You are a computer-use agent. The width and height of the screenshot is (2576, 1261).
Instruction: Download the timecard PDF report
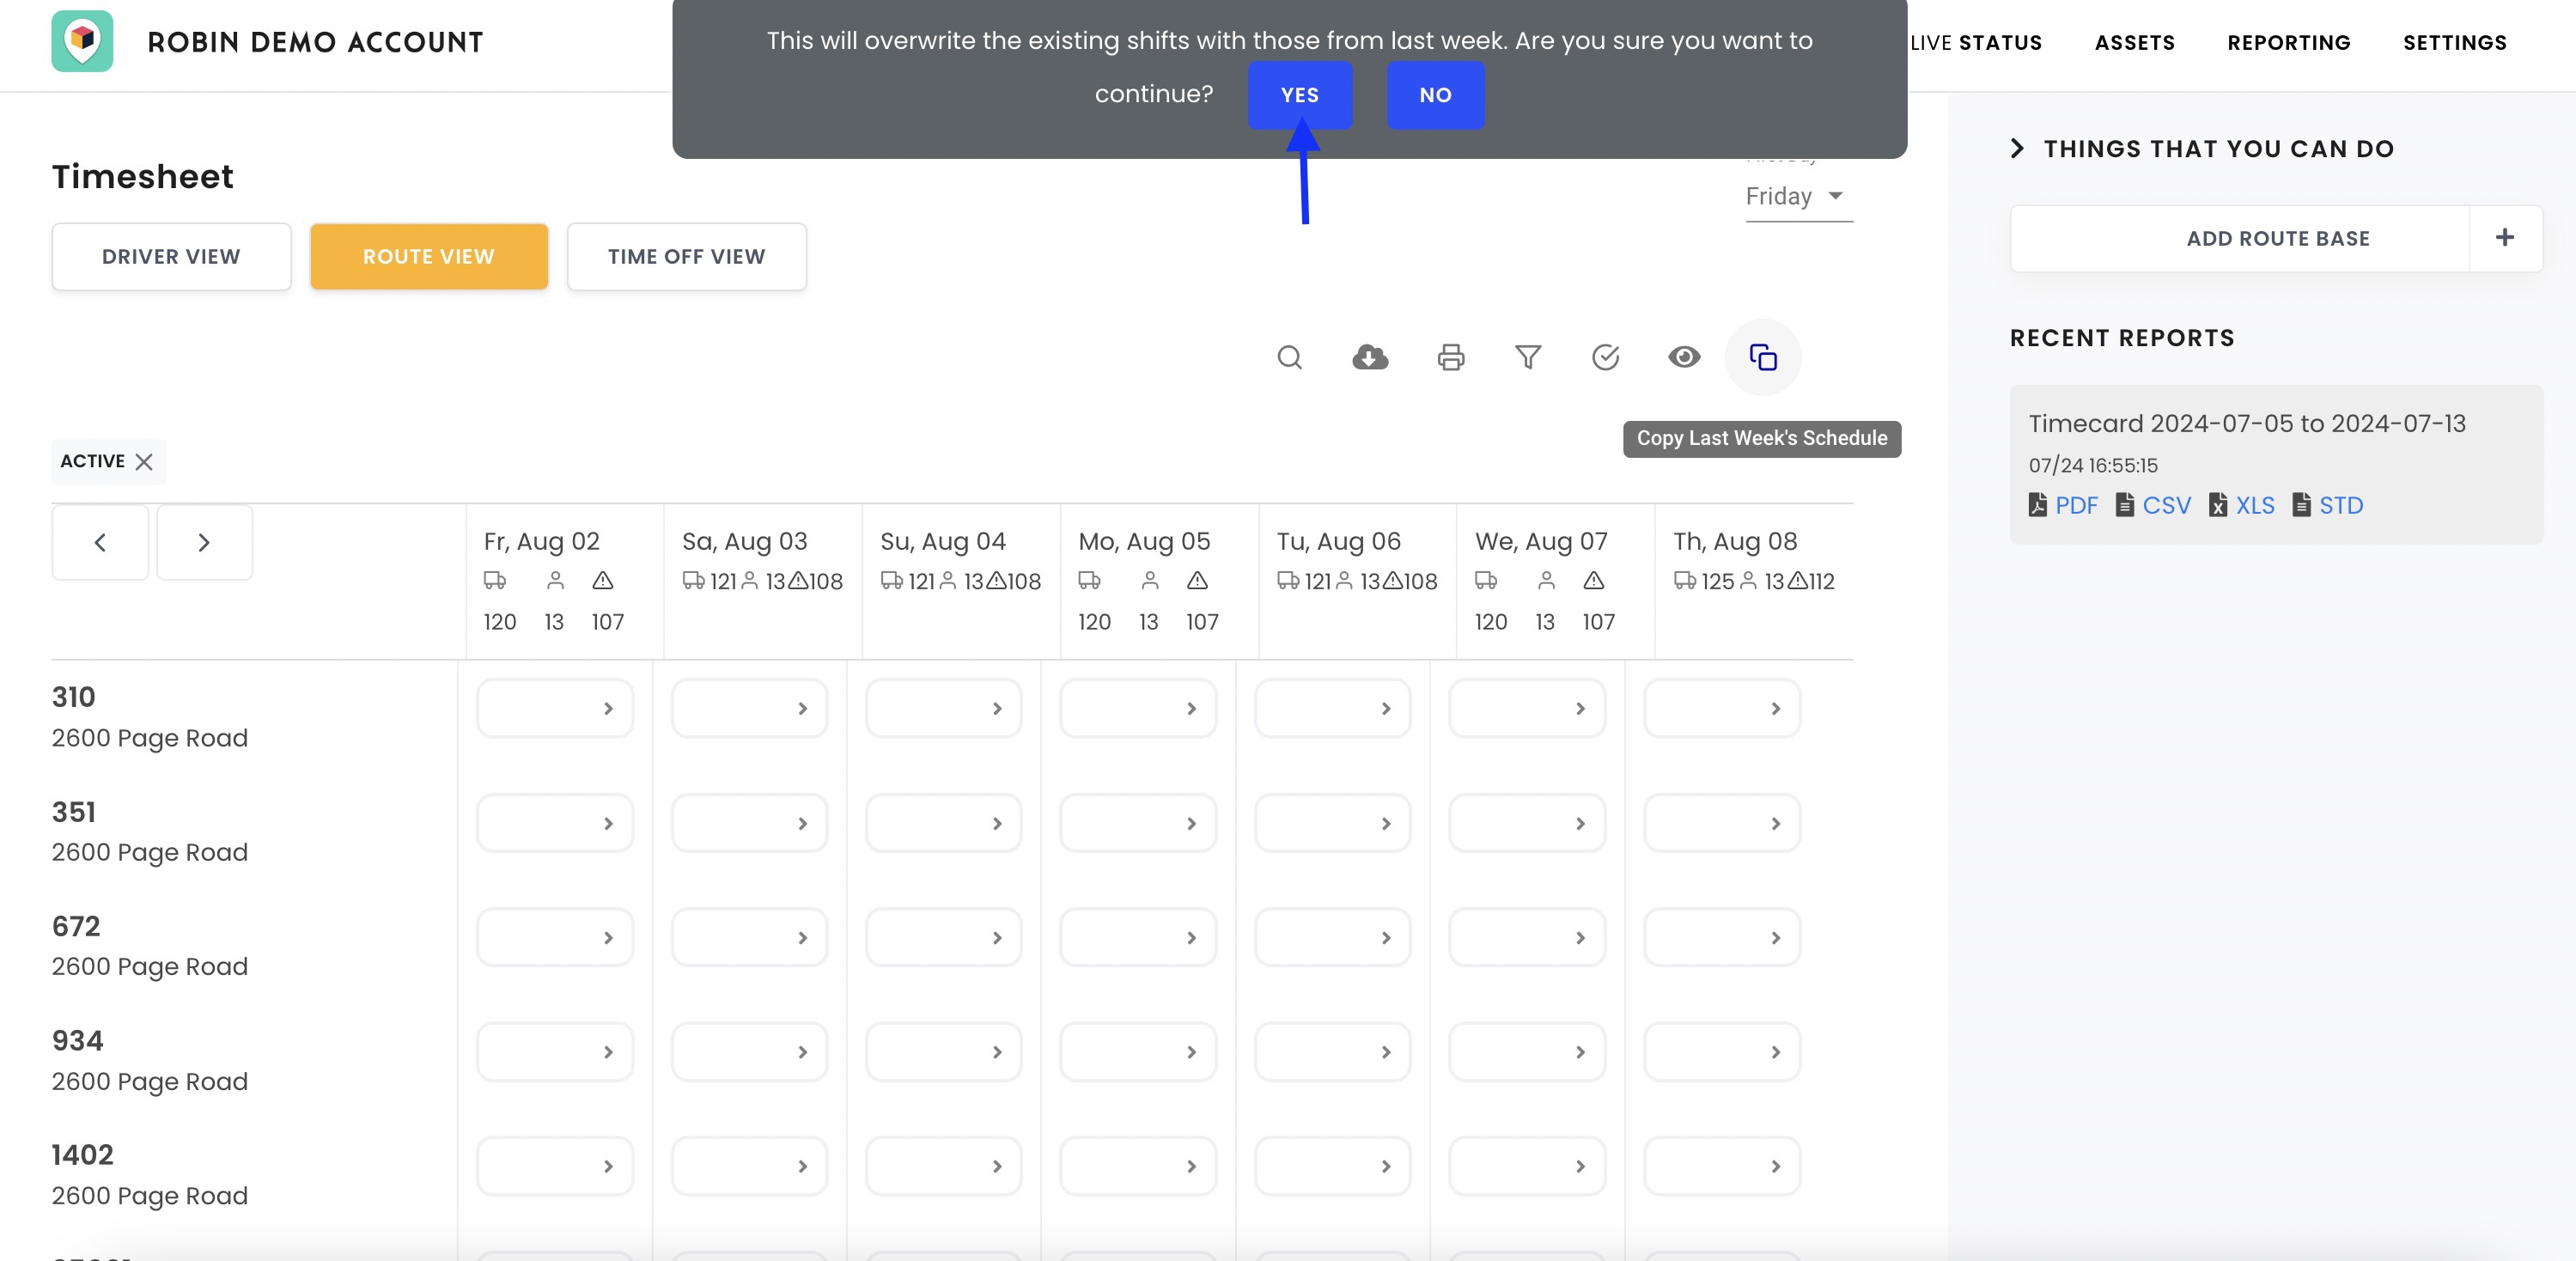[x=2063, y=505]
